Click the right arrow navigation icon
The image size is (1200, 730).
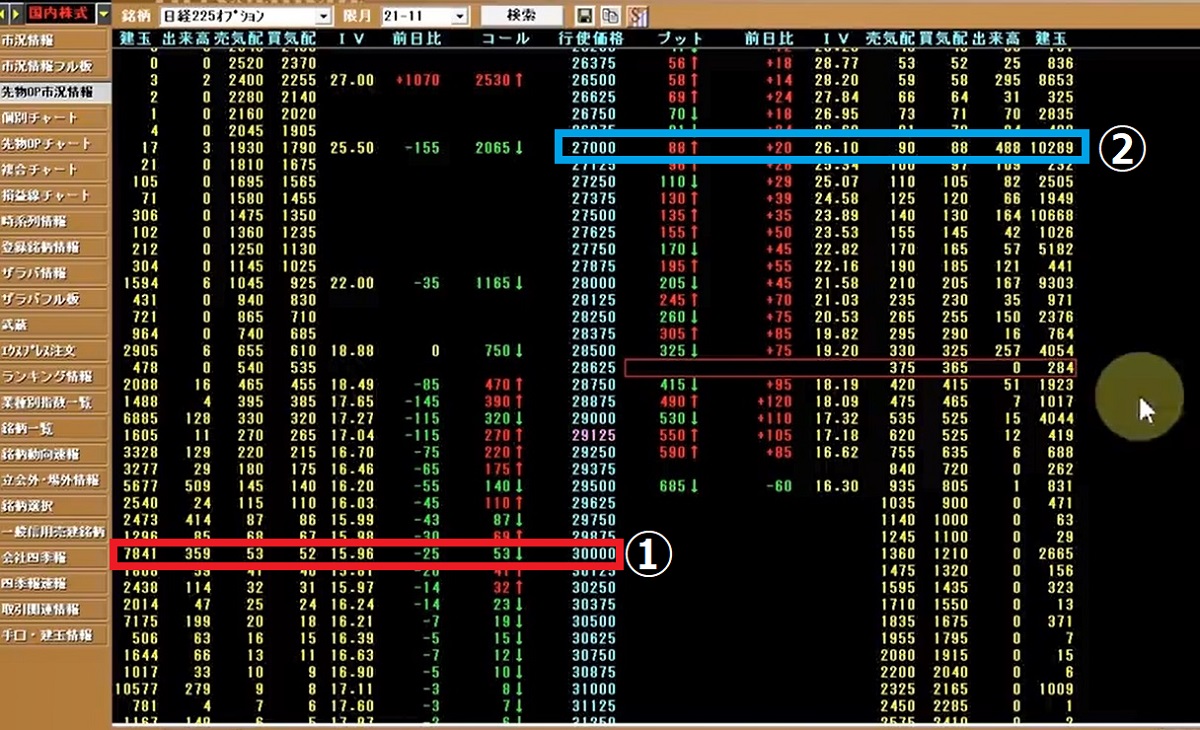click(17, 14)
